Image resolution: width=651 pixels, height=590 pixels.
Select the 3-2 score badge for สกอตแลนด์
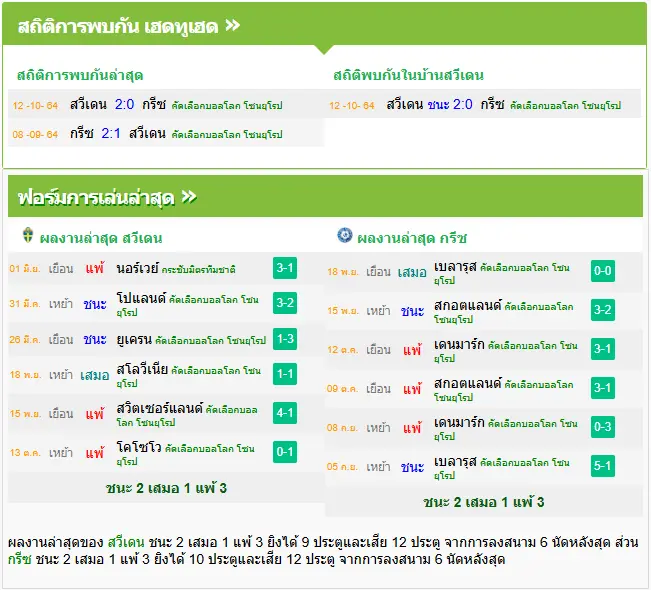pyautogui.click(x=602, y=310)
